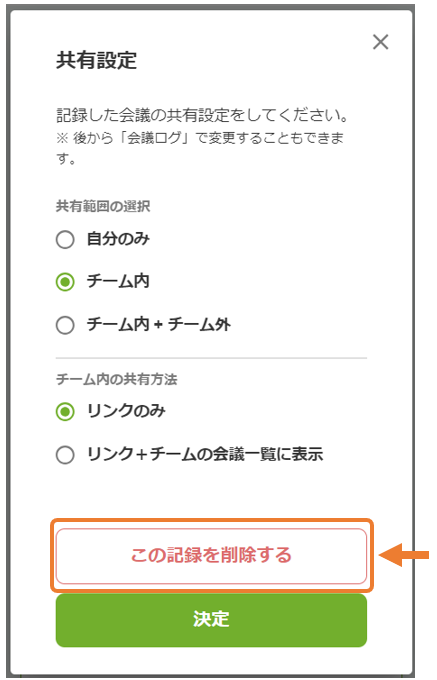Click the ※ 後から「会議ログ」 note text
437x680 pixels.
pos(200,148)
